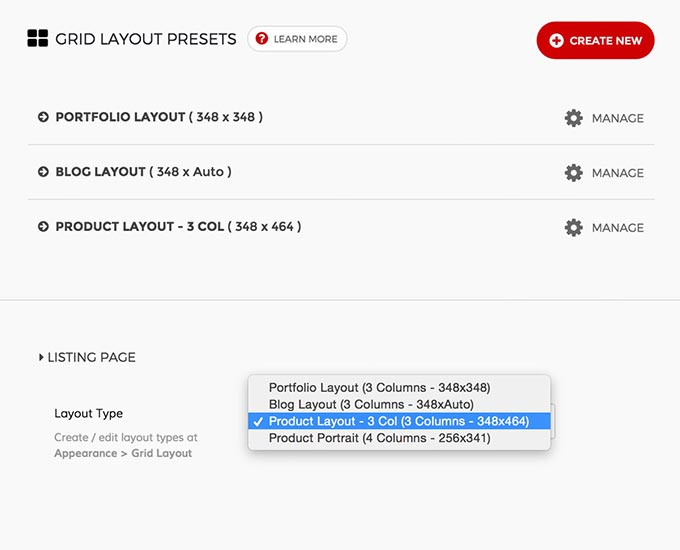Click the gear icon for Product Layout - 3 Col
Image resolution: width=680 pixels, height=550 pixels.
pyautogui.click(x=574, y=227)
